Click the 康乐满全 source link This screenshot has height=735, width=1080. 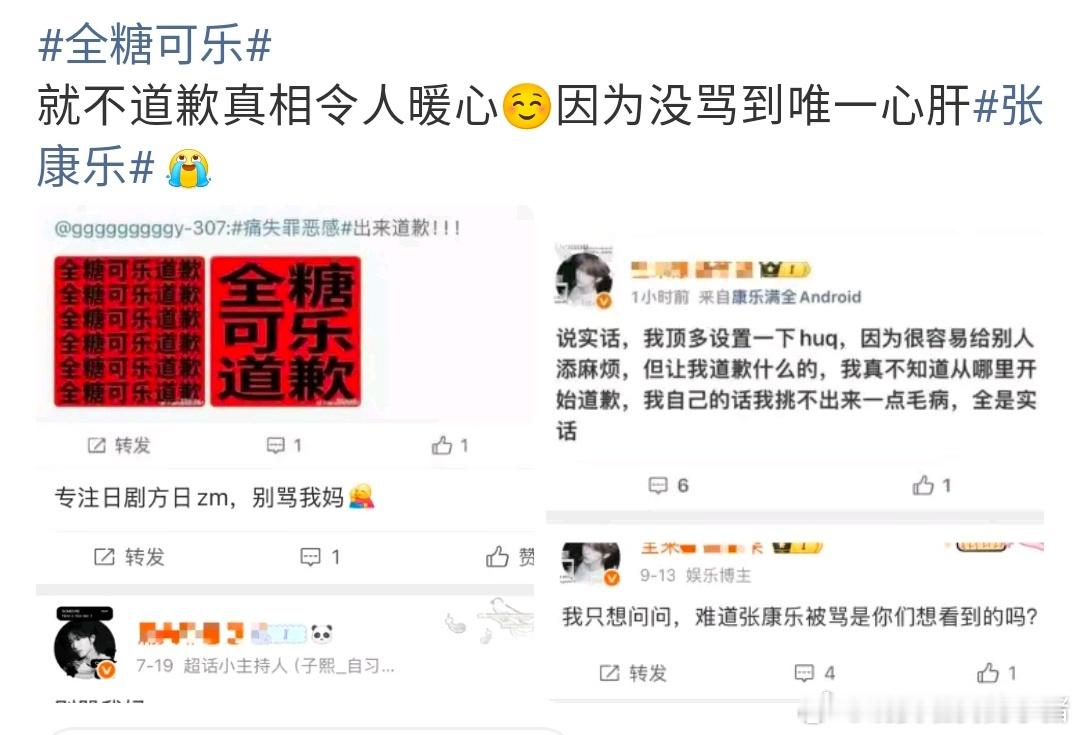[x=764, y=297]
